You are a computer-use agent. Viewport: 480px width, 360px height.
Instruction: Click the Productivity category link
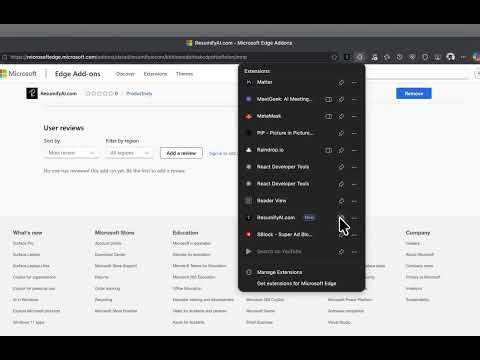point(139,93)
